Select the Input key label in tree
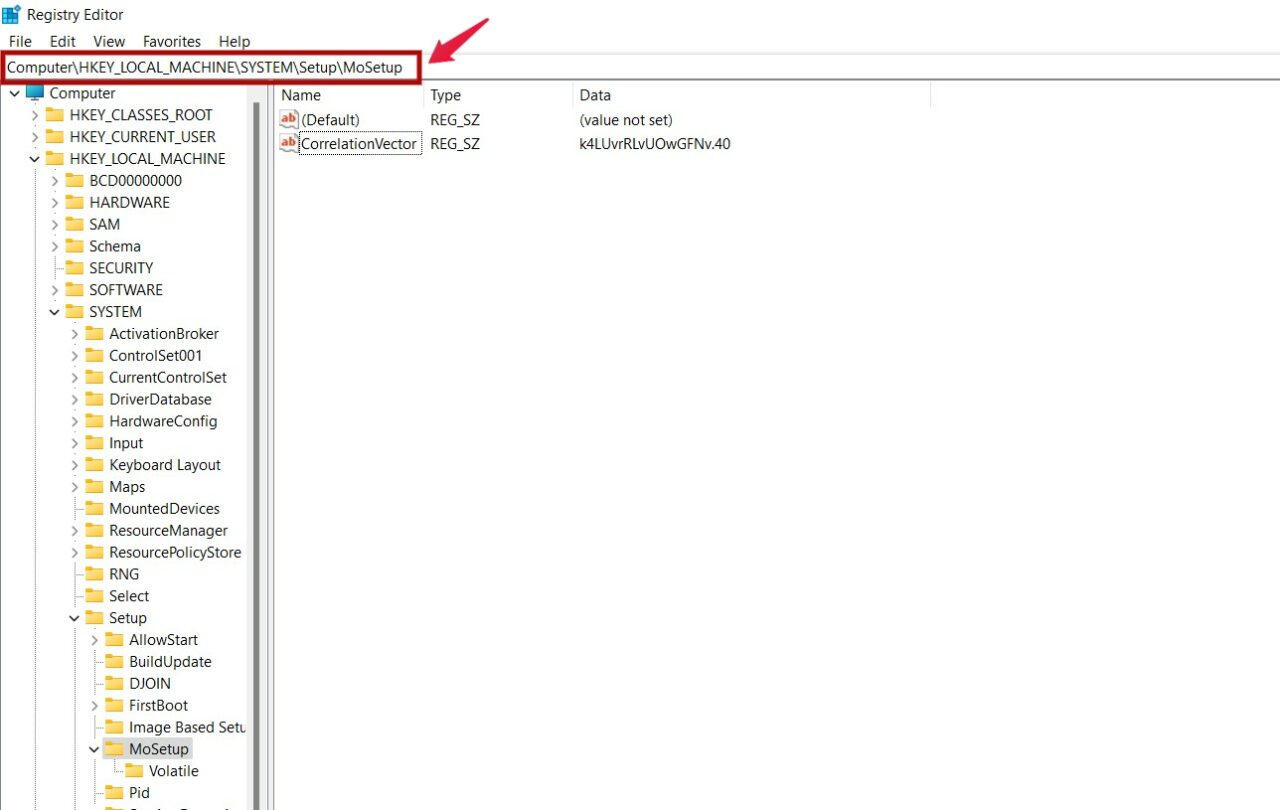 [x=126, y=444]
